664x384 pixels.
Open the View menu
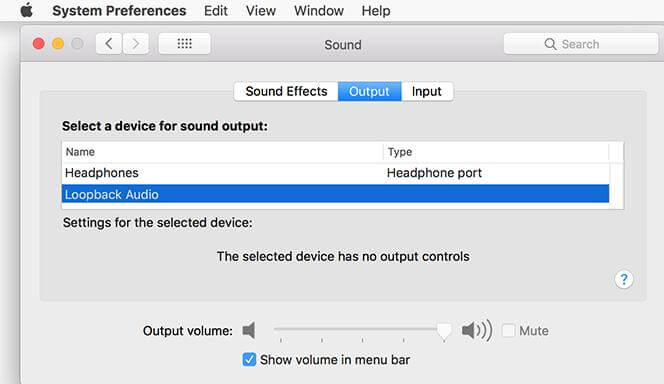[261, 11]
